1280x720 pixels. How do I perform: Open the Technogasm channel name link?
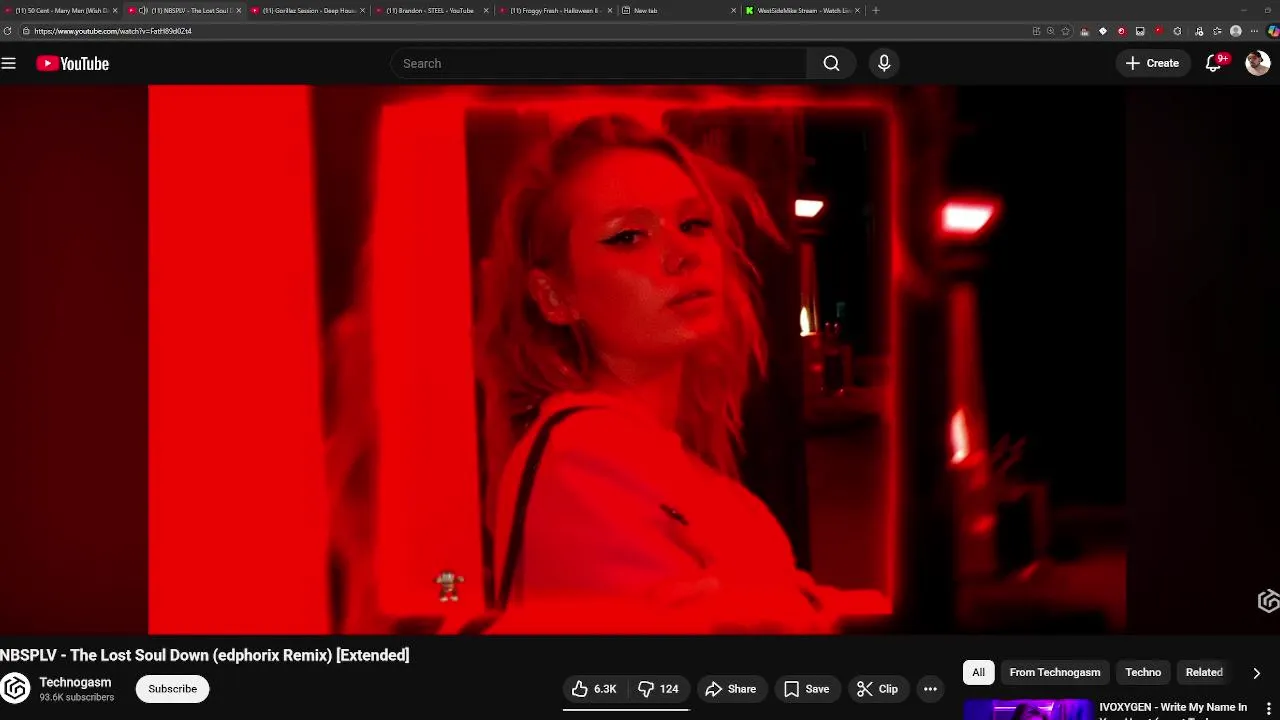pos(75,682)
